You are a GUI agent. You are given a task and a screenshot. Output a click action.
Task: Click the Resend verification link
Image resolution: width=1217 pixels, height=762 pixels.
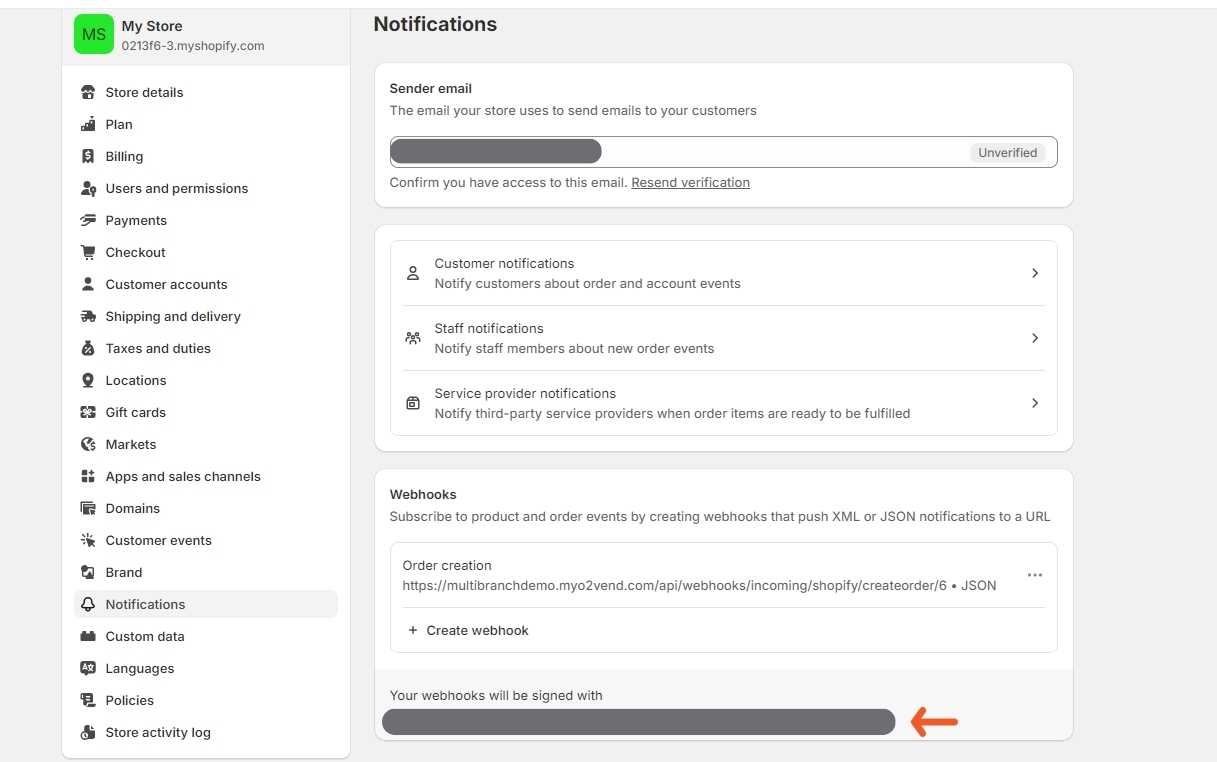pyautogui.click(x=690, y=182)
